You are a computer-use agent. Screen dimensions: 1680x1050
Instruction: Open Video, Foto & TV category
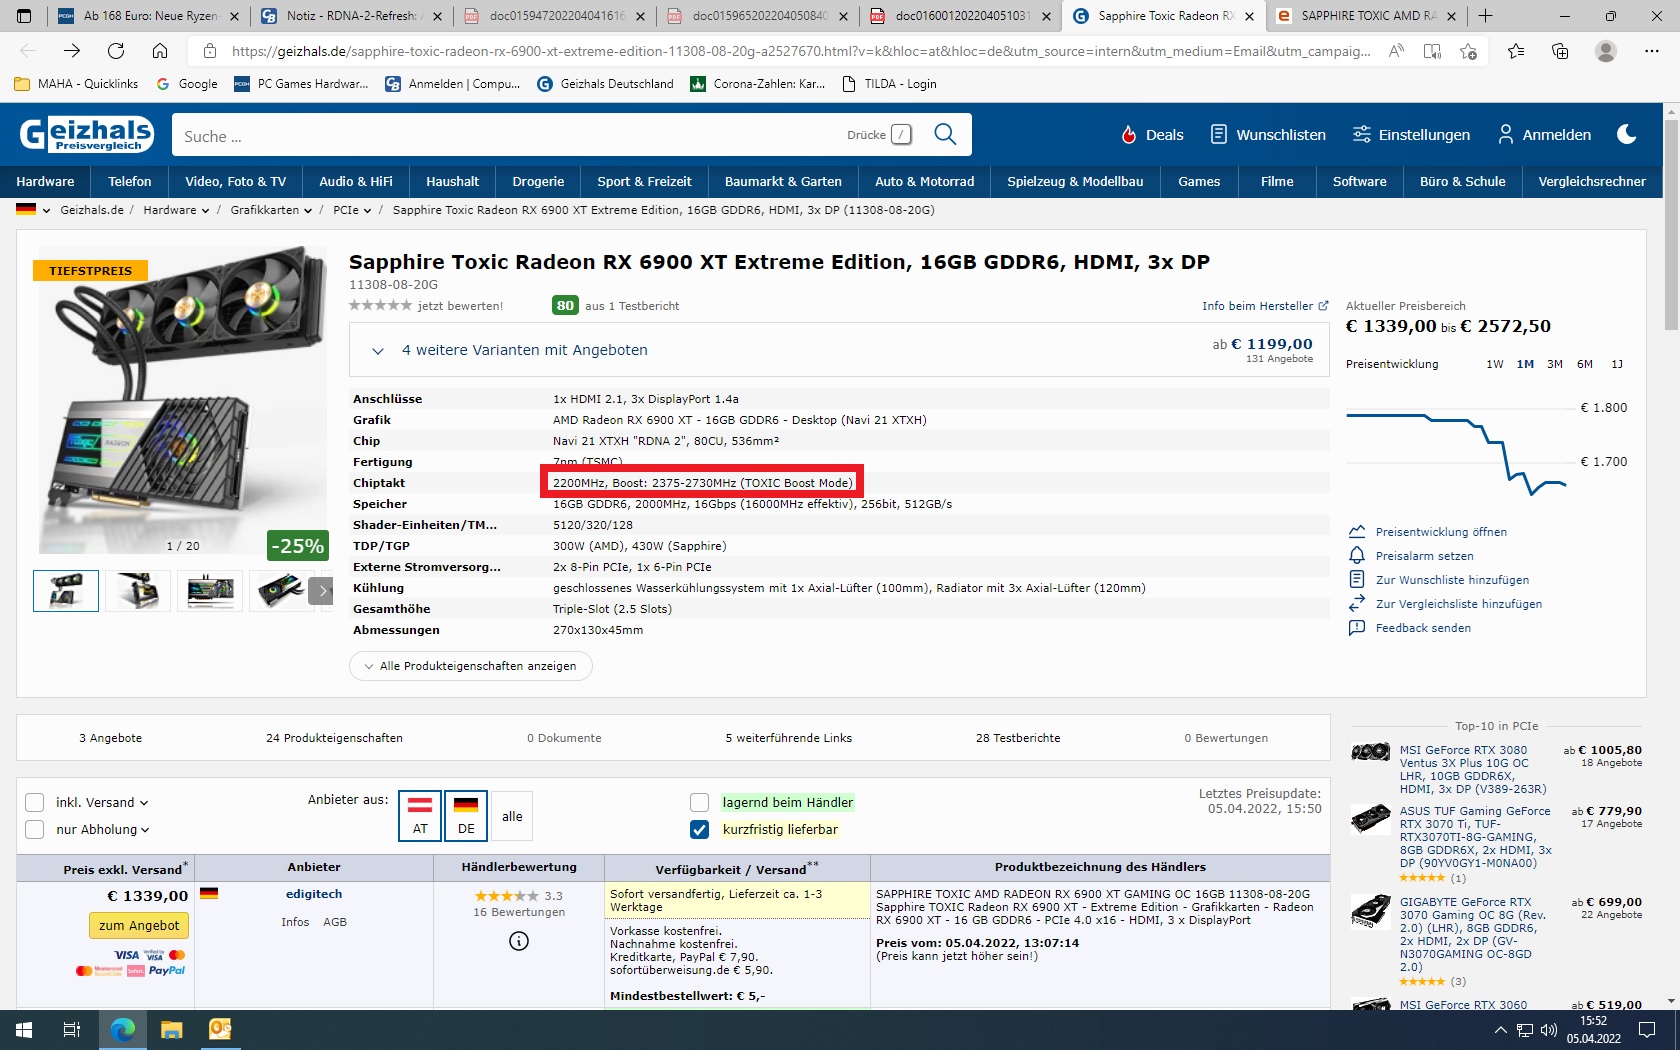point(235,181)
